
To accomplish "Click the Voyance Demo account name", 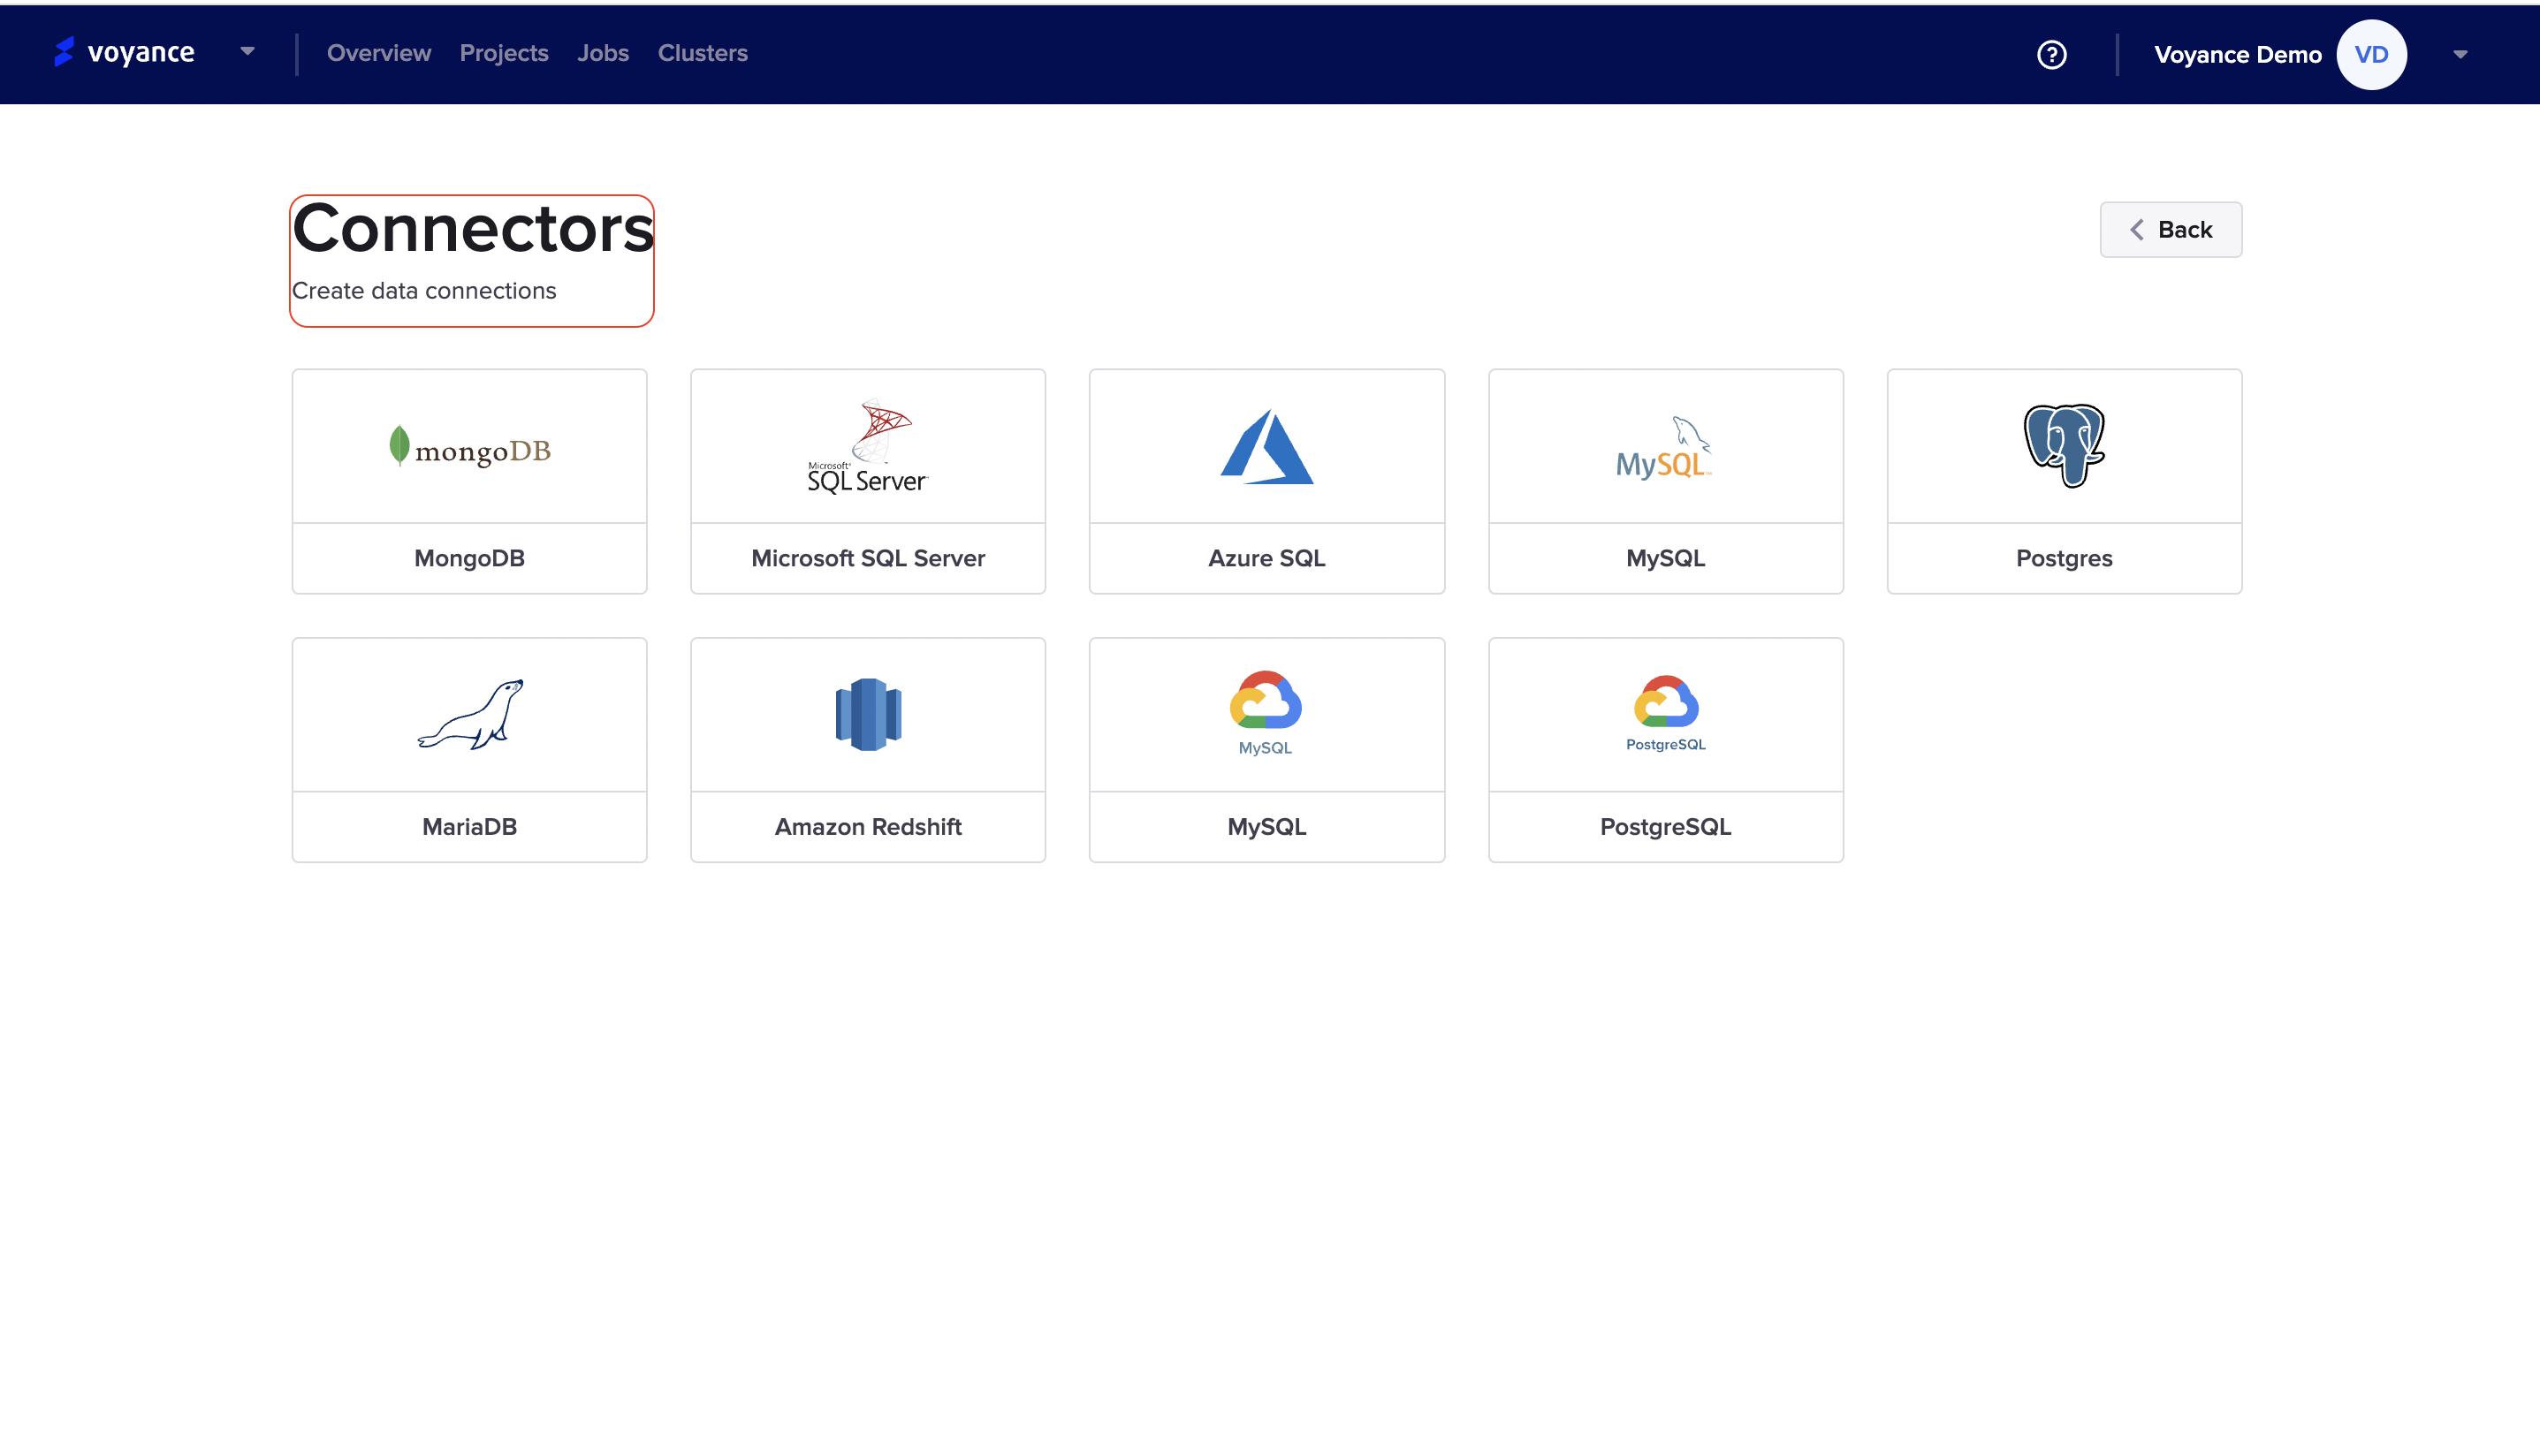I will pos(2238,54).
